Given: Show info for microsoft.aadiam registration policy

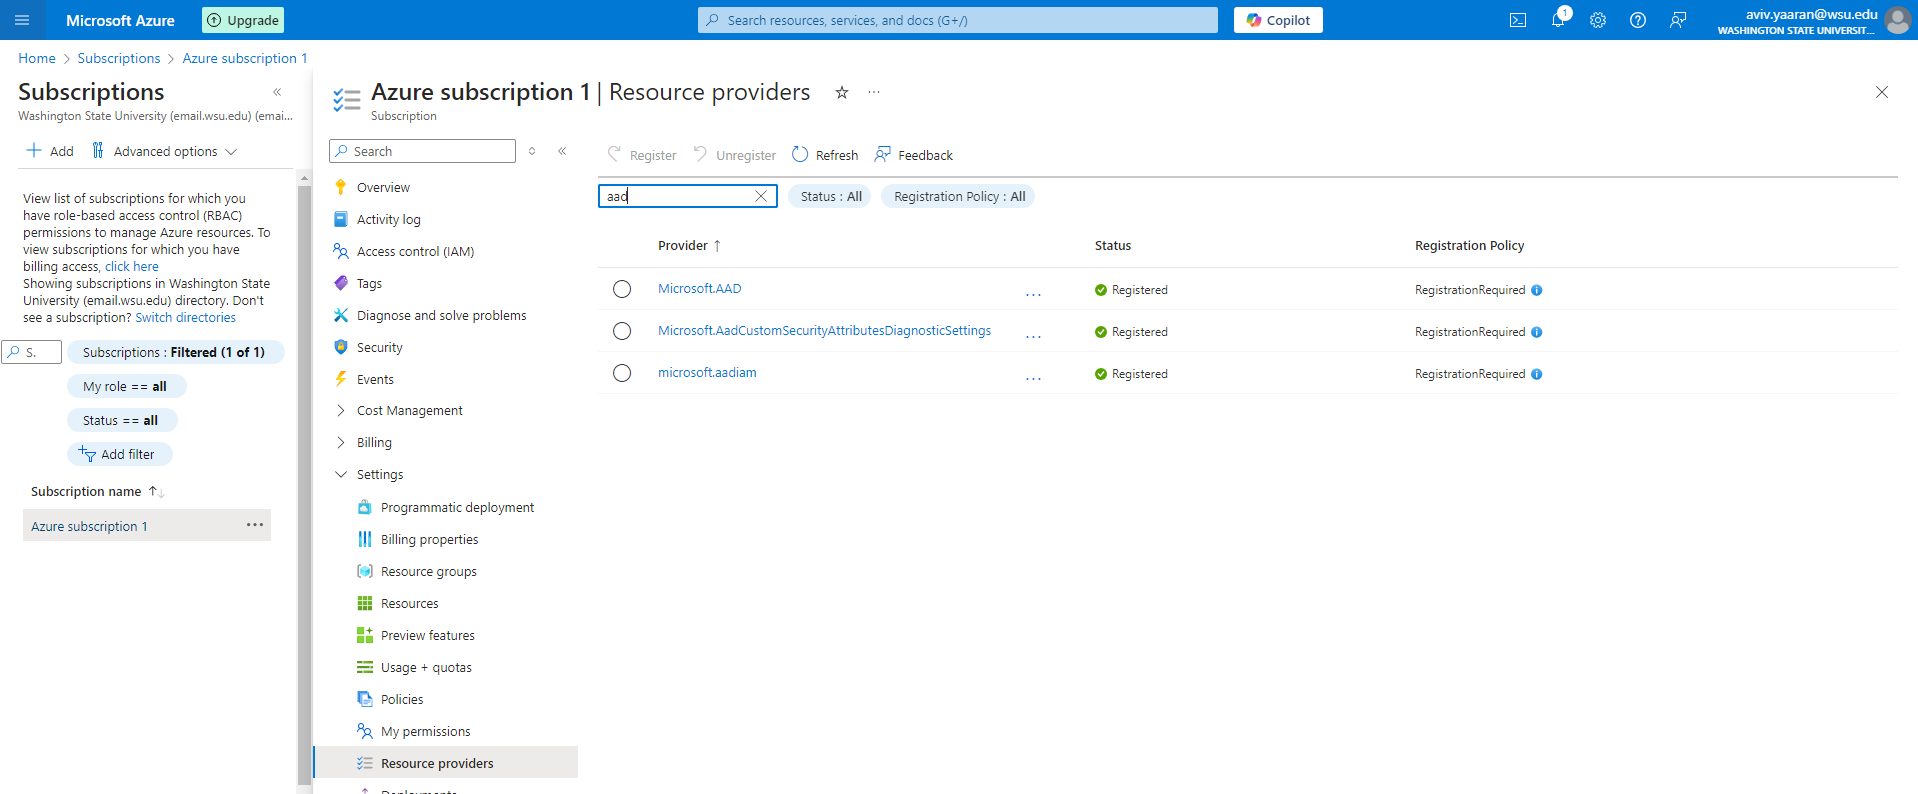Looking at the screenshot, I should point(1537,374).
